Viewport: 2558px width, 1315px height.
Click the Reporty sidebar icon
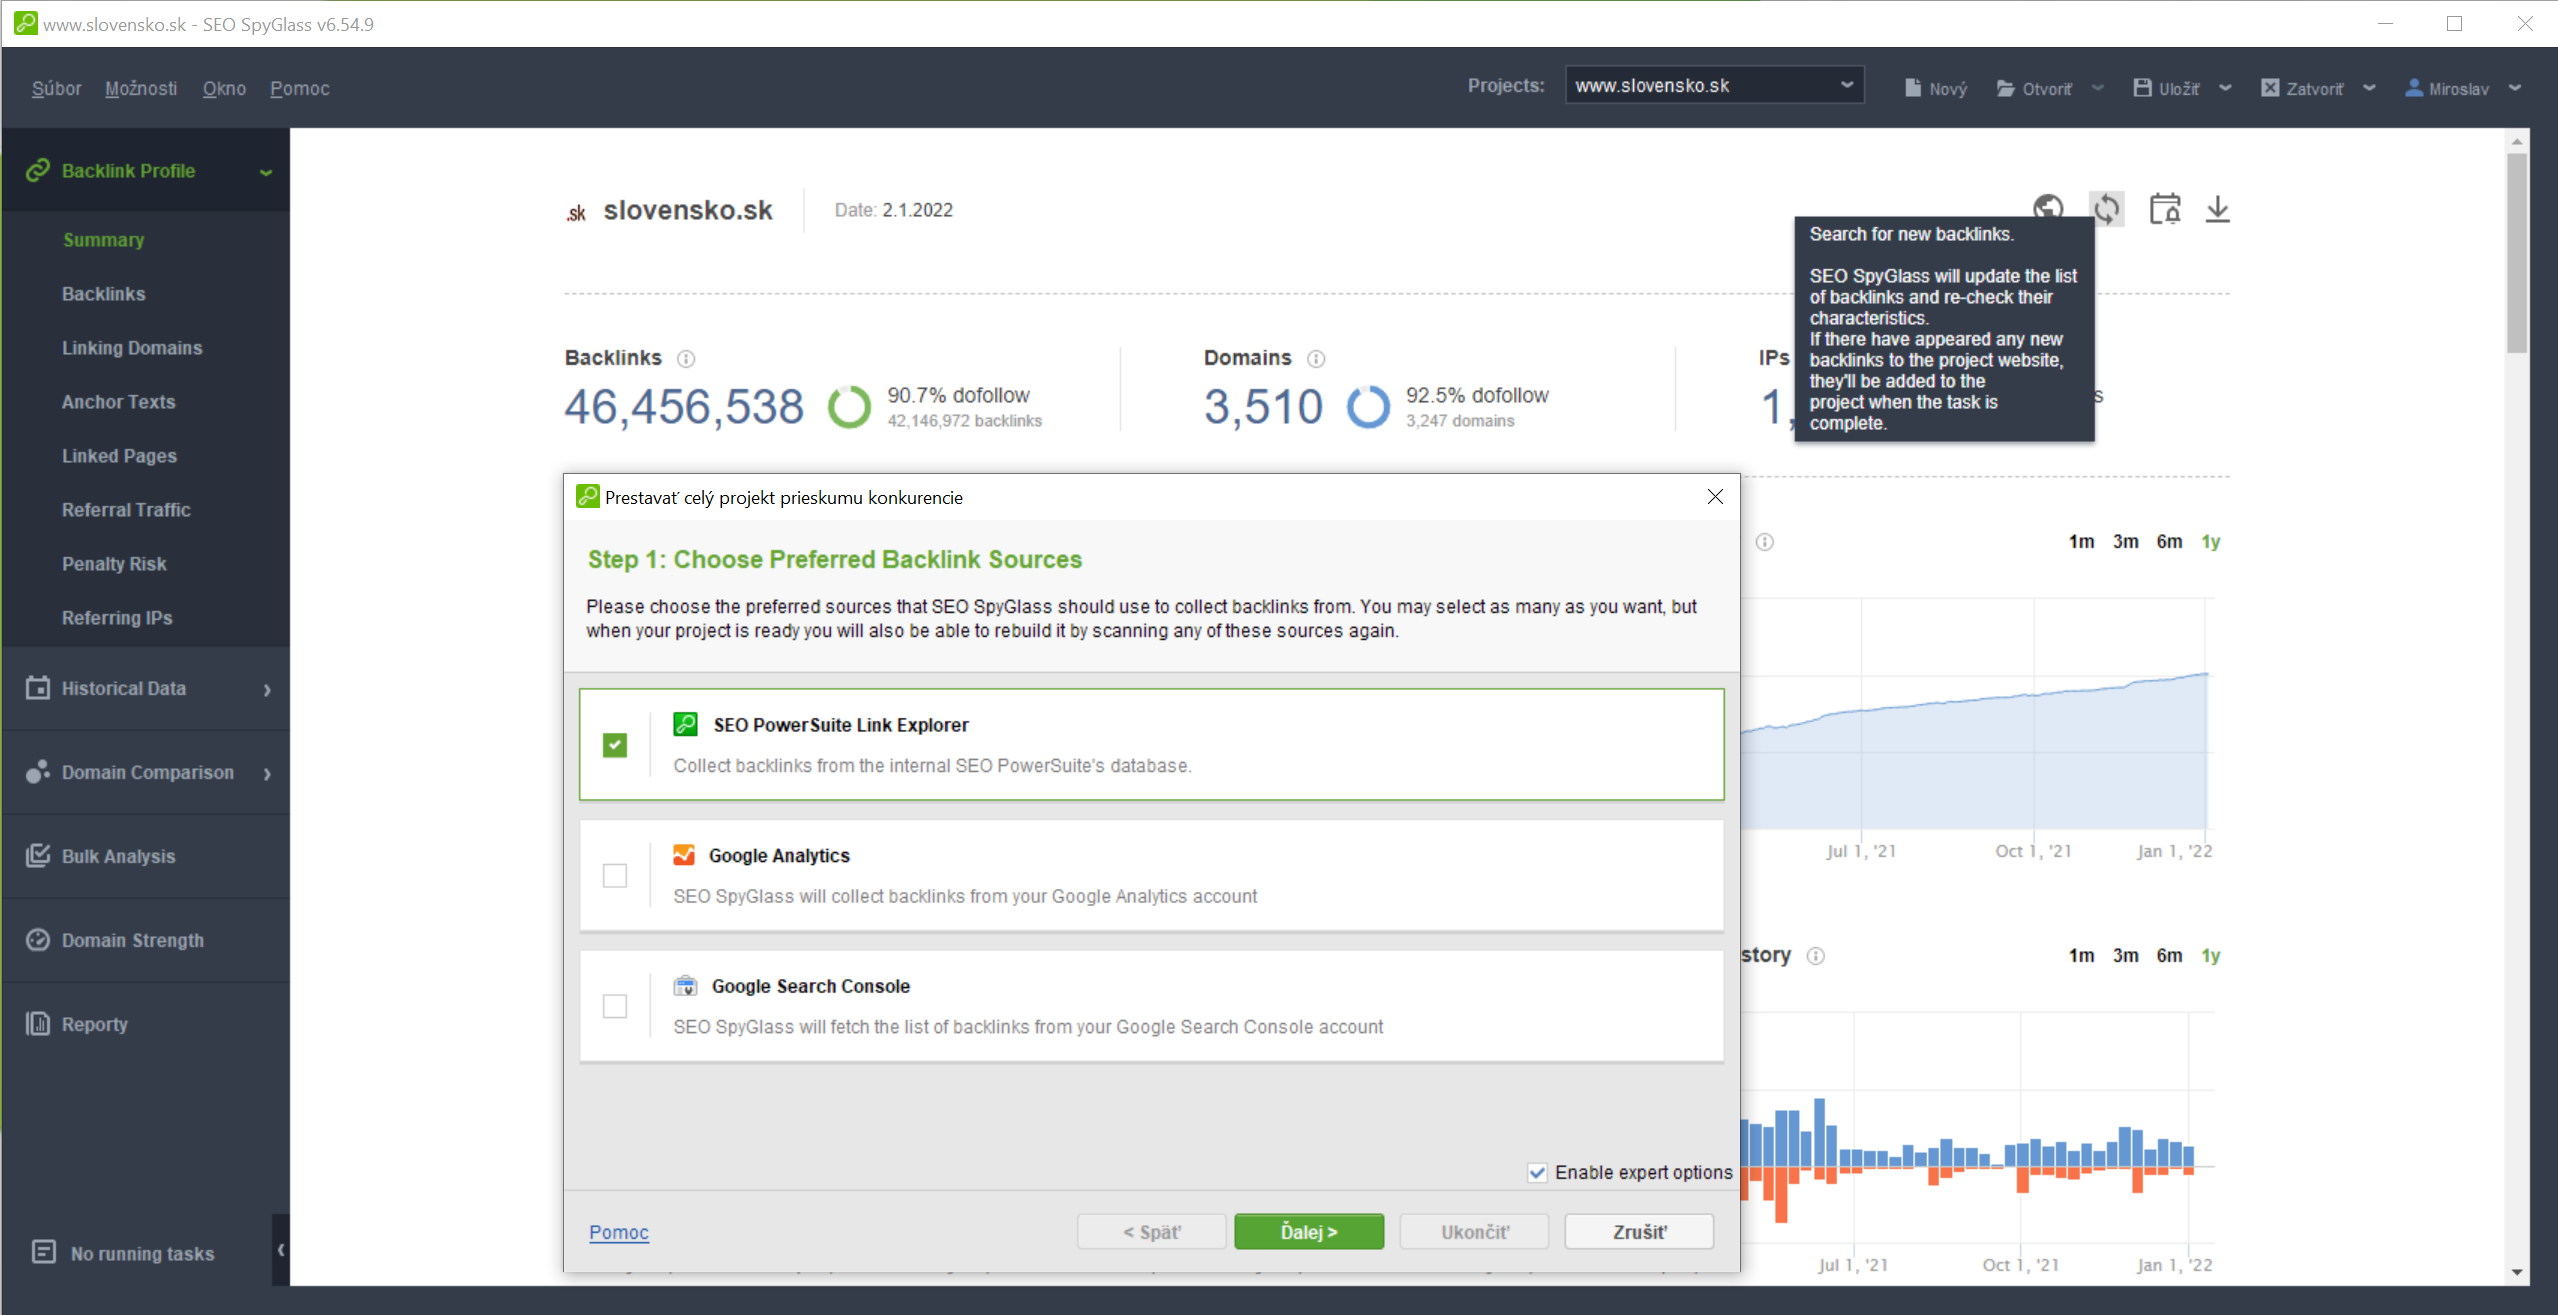pos(38,1024)
